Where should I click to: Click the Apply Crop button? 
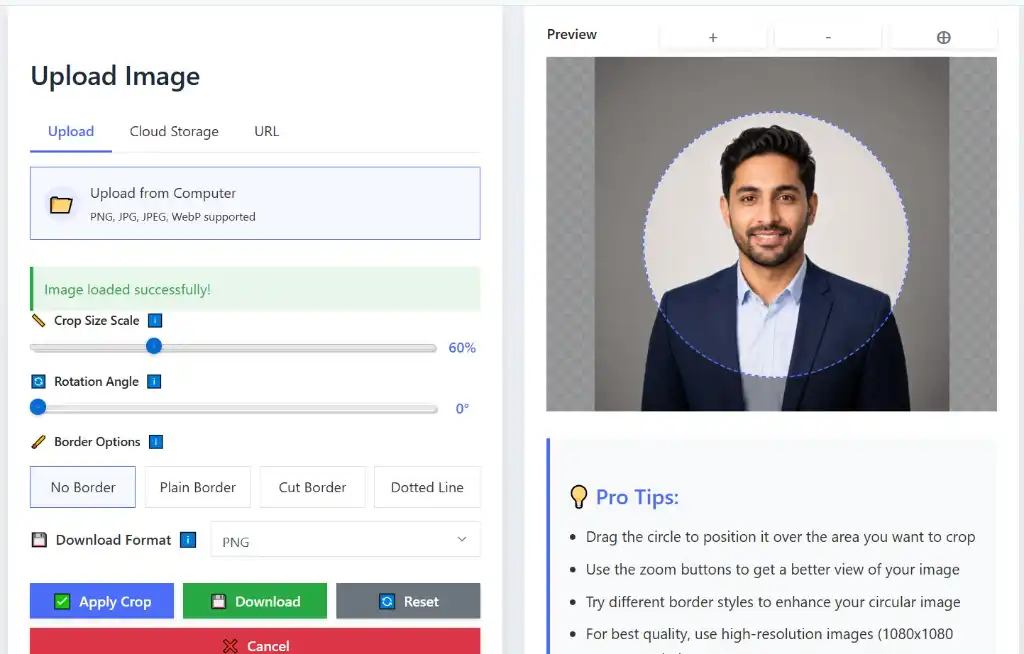tap(102, 601)
